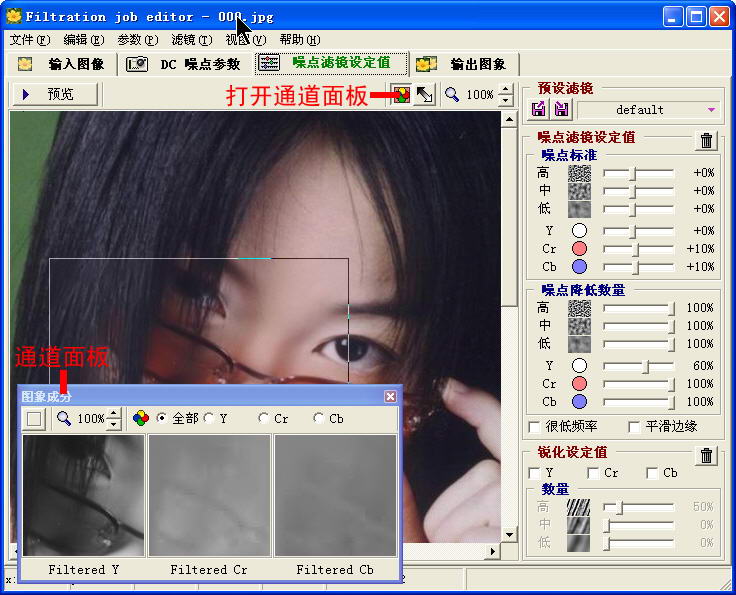Image resolution: width=736 pixels, height=595 pixels.
Task: Select the Cb radio button in channel panel
Action: click(316, 418)
